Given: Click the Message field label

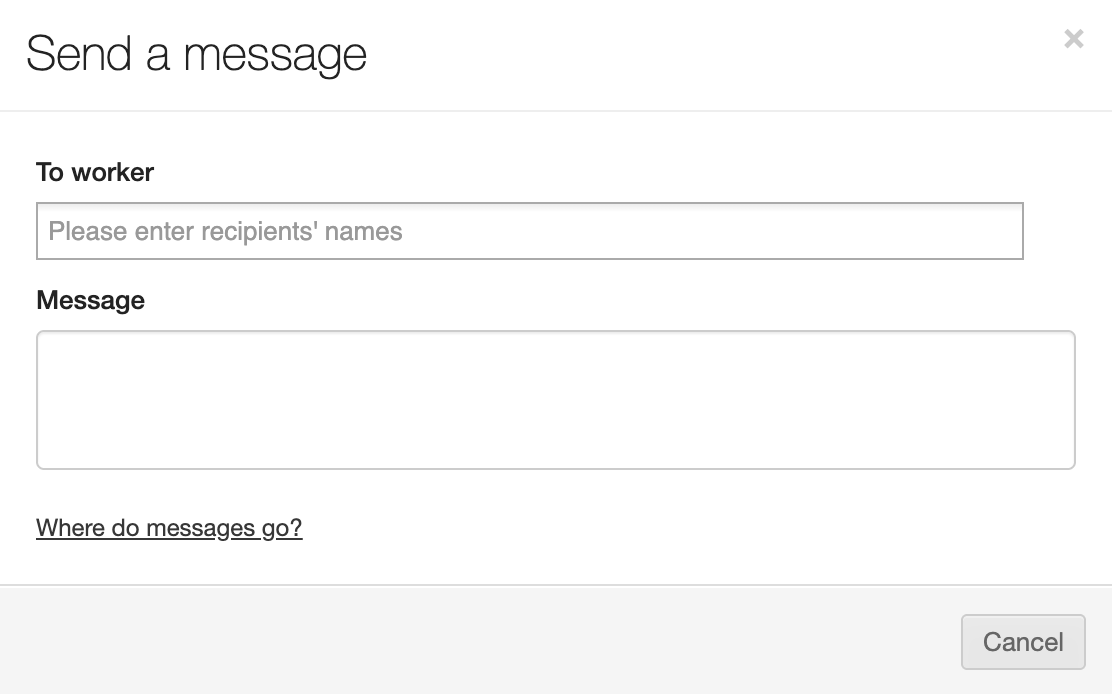Looking at the screenshot, I should tap(90, 300).
